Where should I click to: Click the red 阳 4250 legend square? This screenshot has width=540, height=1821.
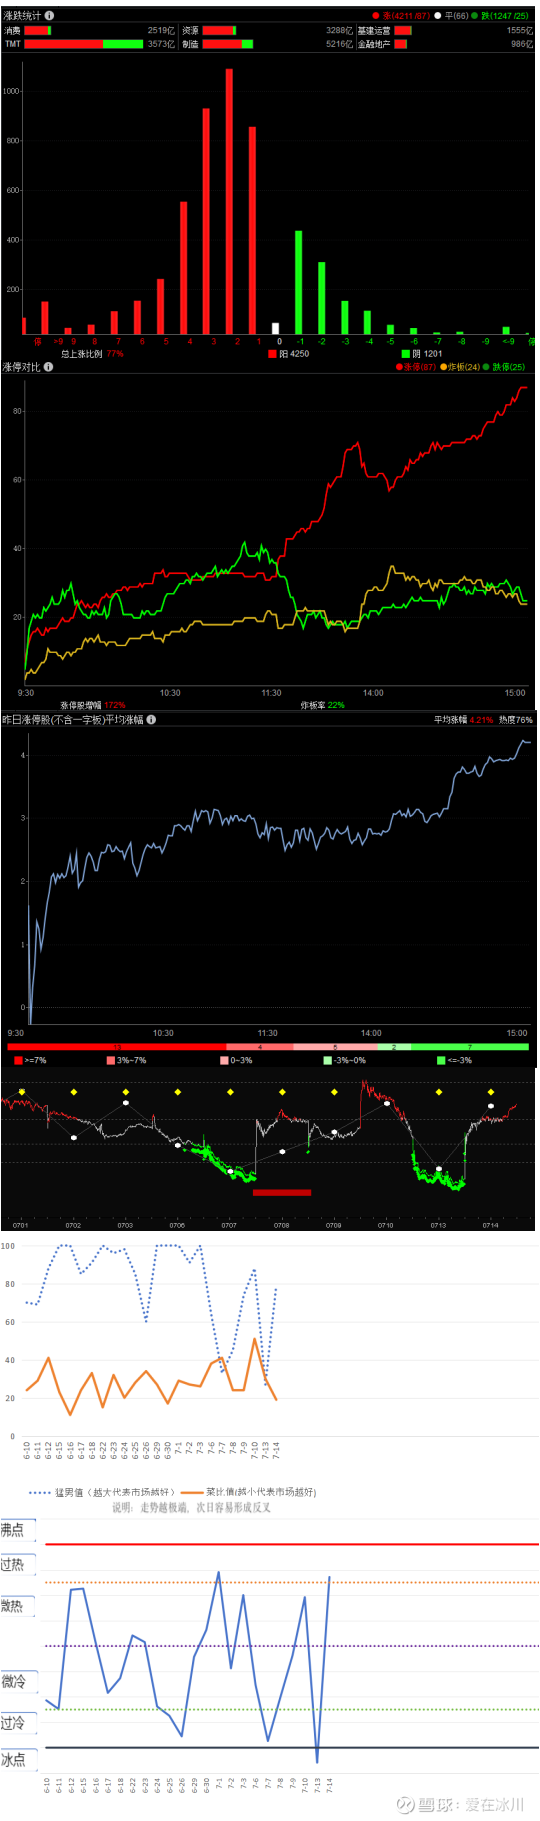[x=272, y=353]
